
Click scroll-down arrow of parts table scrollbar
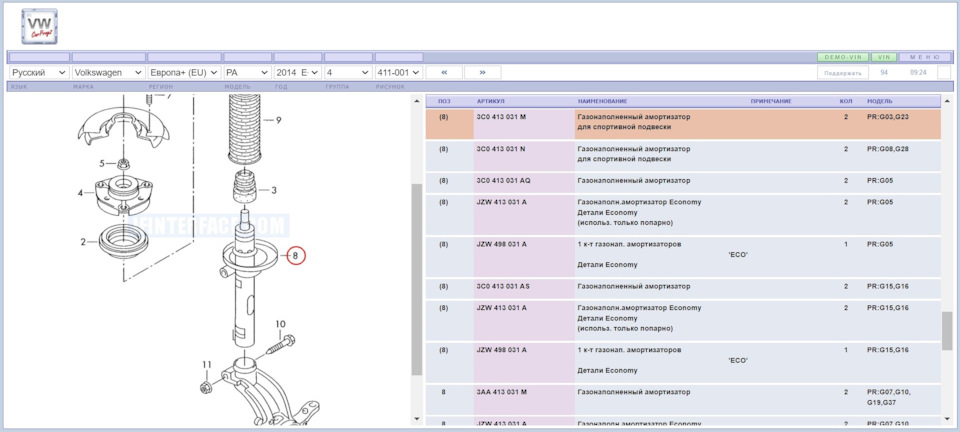(948, 419)
